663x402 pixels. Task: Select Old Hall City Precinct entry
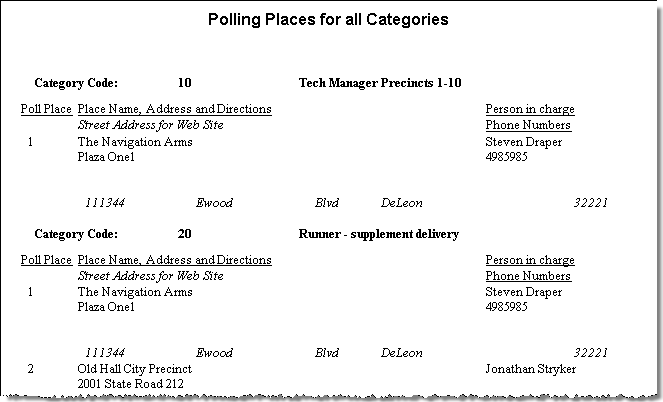[134, 369]
